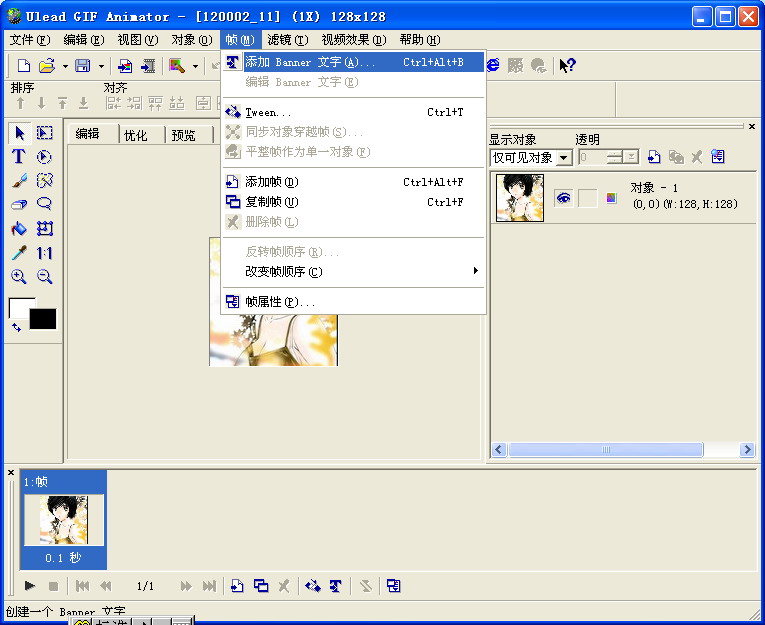The width and height of the screenshot is (765, 625).
Task: Click white foreground color swatch
Action: (19, 307)
